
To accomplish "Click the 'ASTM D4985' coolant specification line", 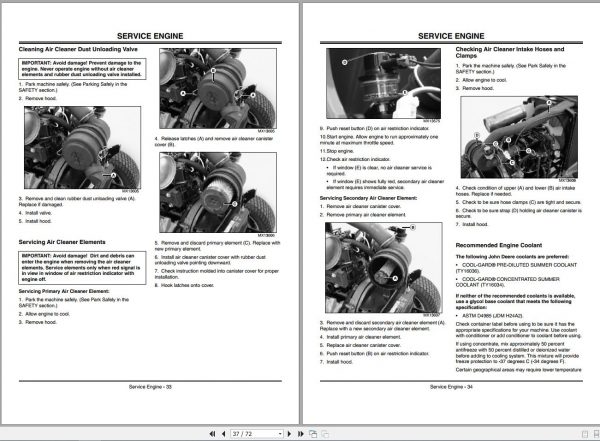I will click(x=489, y=315).
